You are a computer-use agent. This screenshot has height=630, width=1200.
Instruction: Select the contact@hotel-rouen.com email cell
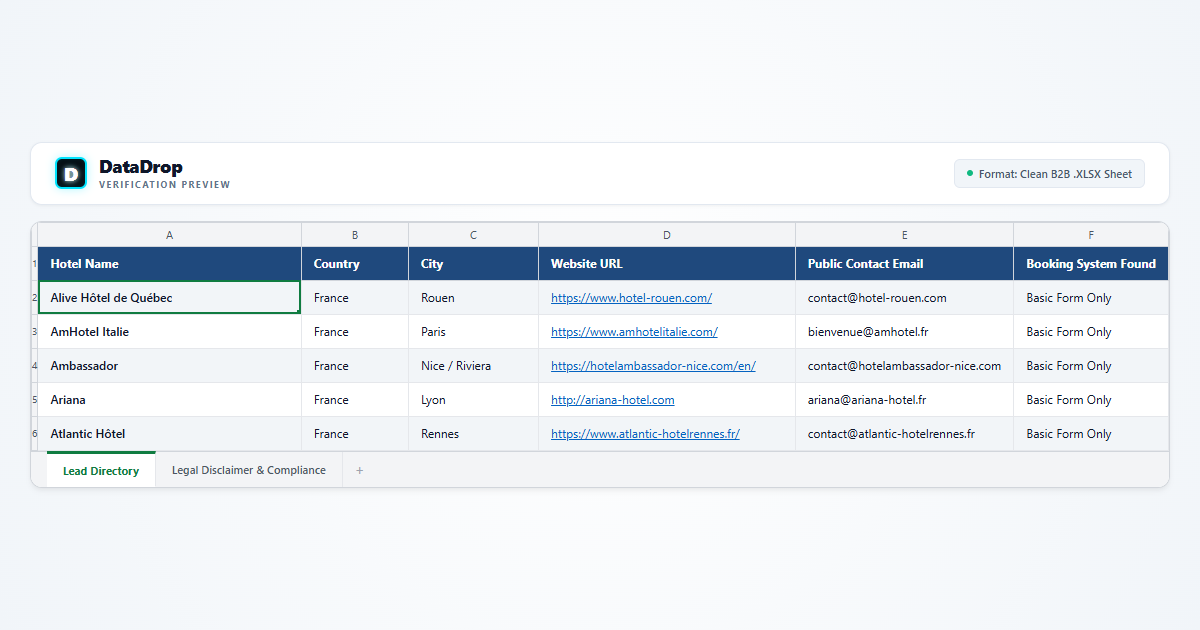[905, 298]
